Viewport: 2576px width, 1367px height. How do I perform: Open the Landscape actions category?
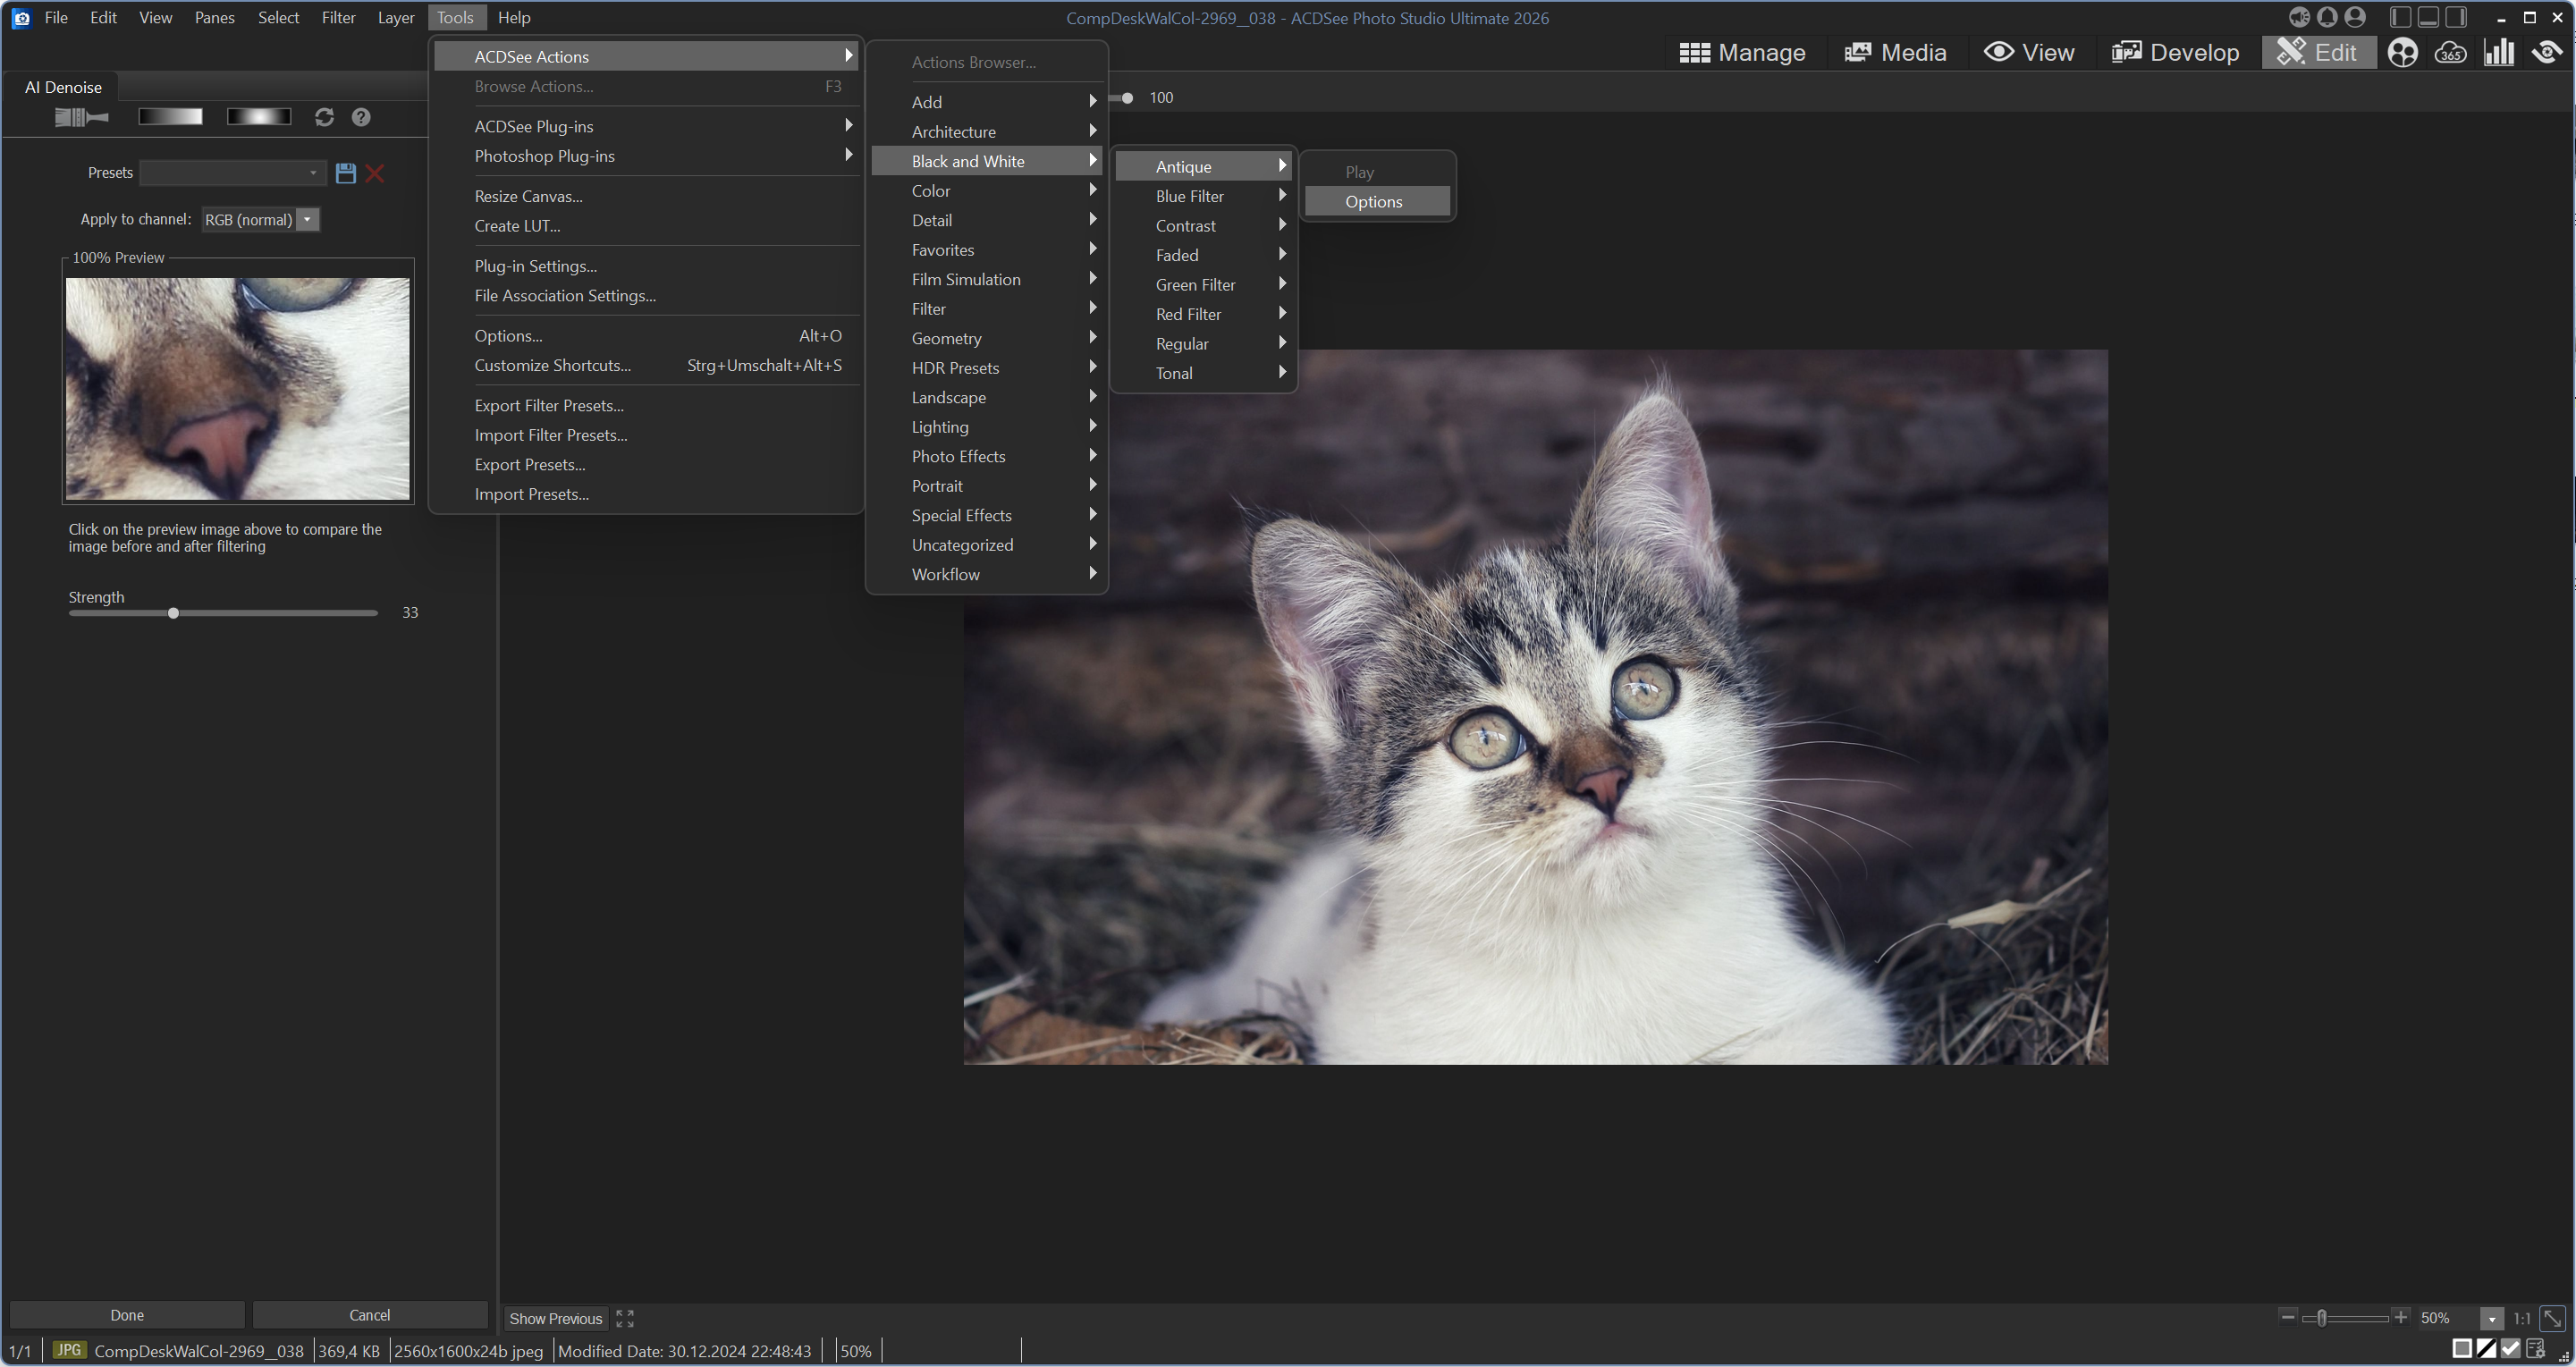click(986, 397)
